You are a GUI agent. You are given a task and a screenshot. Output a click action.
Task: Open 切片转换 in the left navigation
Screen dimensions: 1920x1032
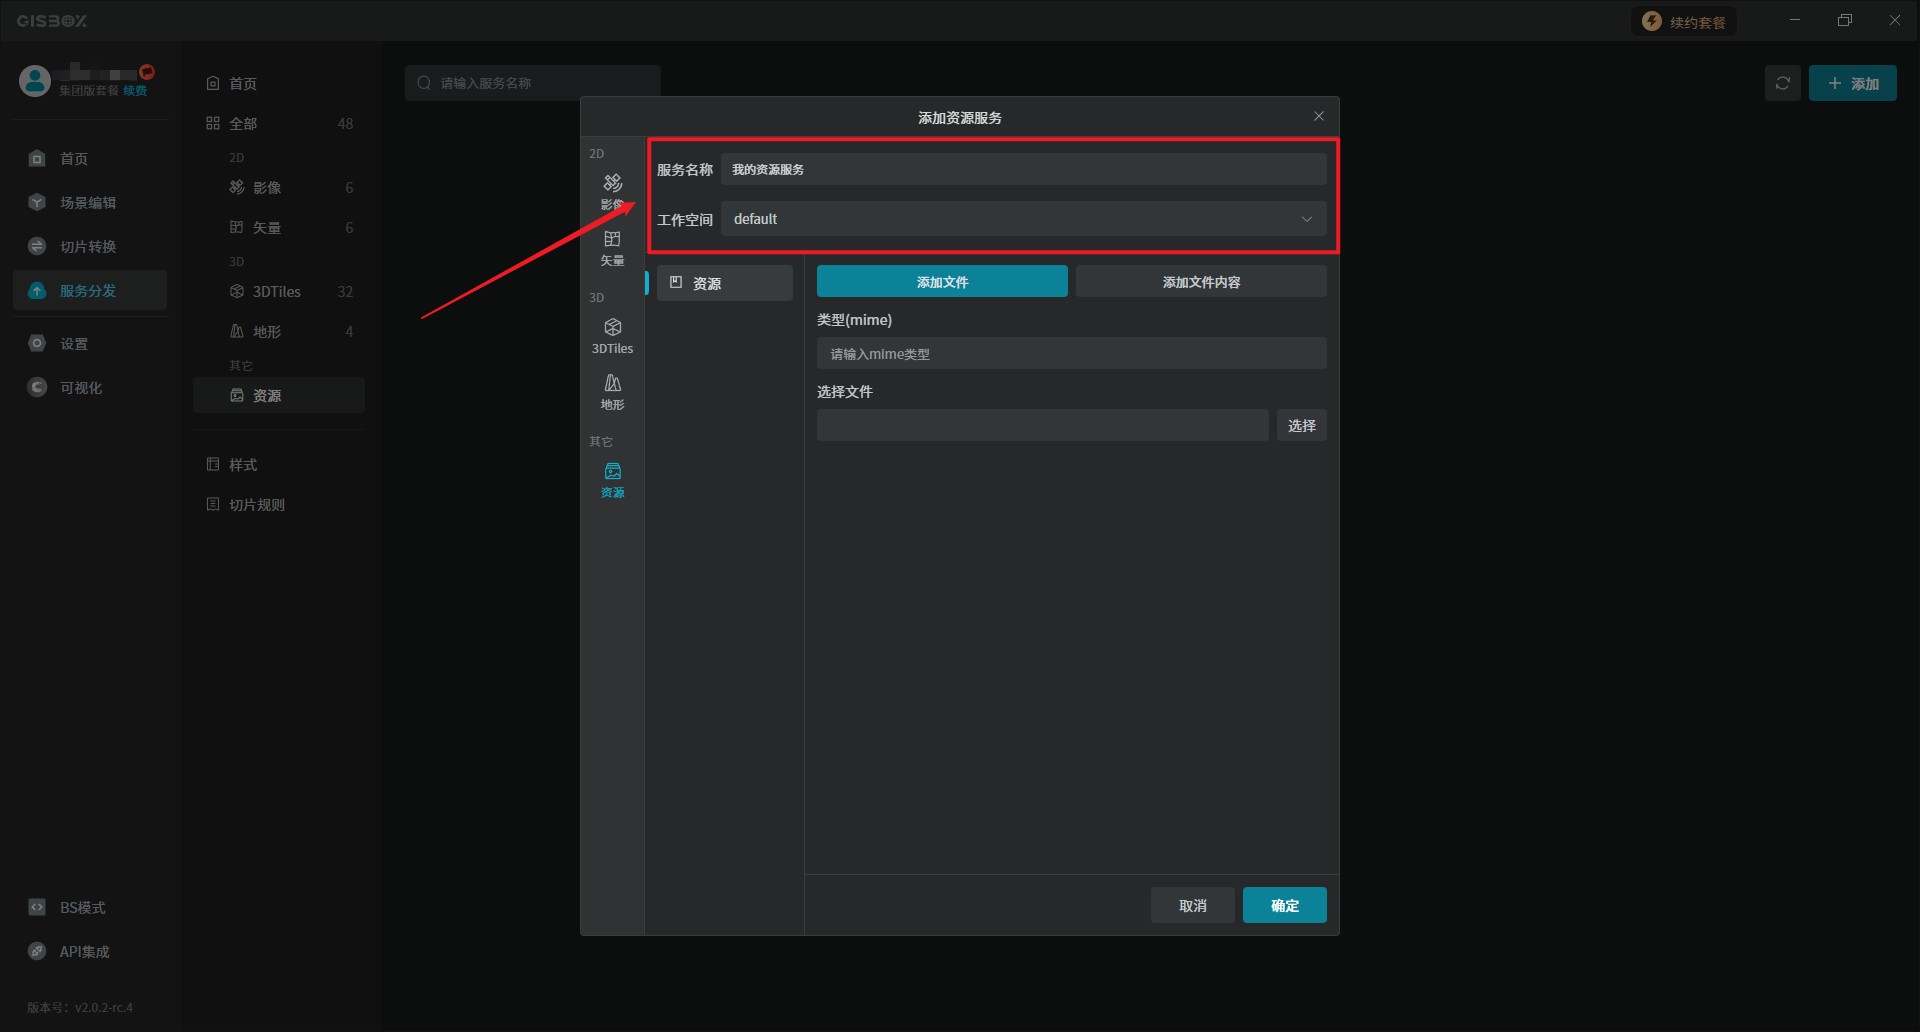pos(88,247)
